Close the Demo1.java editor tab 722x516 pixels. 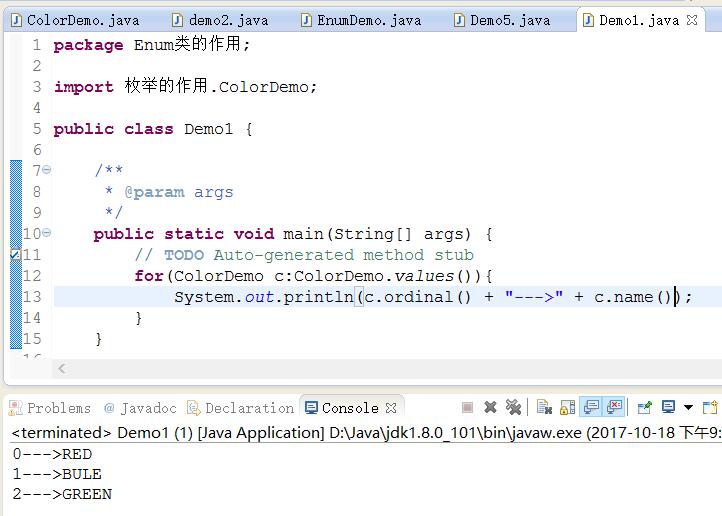point(692,20)
